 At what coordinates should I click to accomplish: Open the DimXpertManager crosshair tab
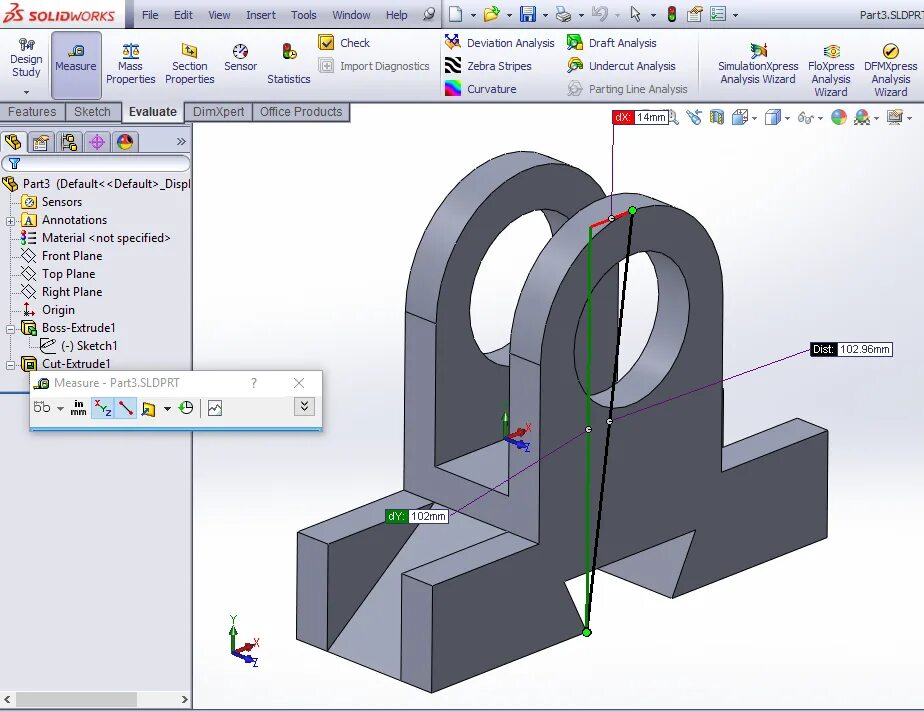pos(97,142)
